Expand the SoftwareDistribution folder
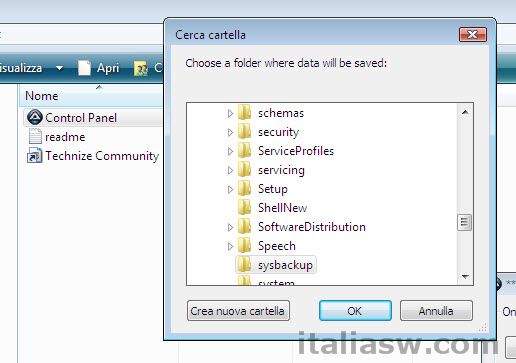This screenshot has height=363, width=516. click(x=230, y=227)
